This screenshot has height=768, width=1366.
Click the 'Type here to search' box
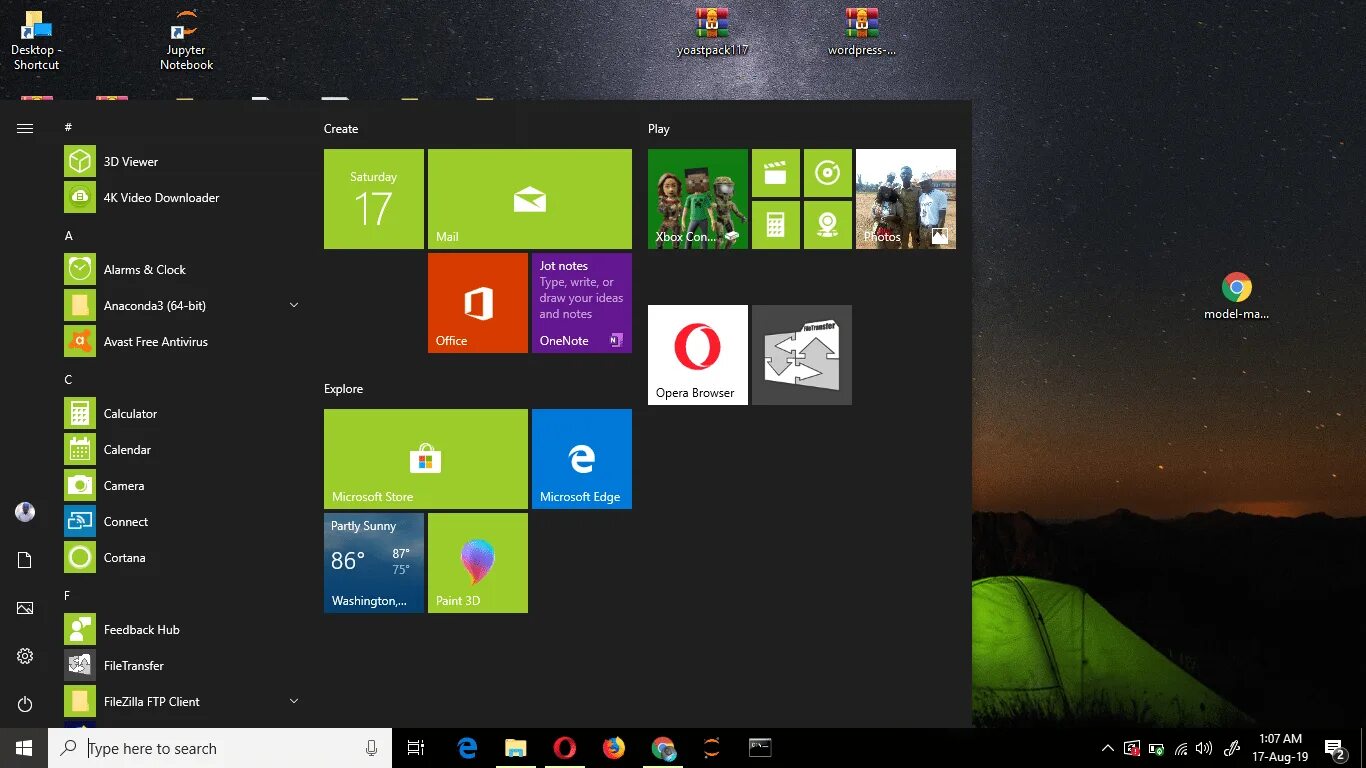[x=220, y=748]
